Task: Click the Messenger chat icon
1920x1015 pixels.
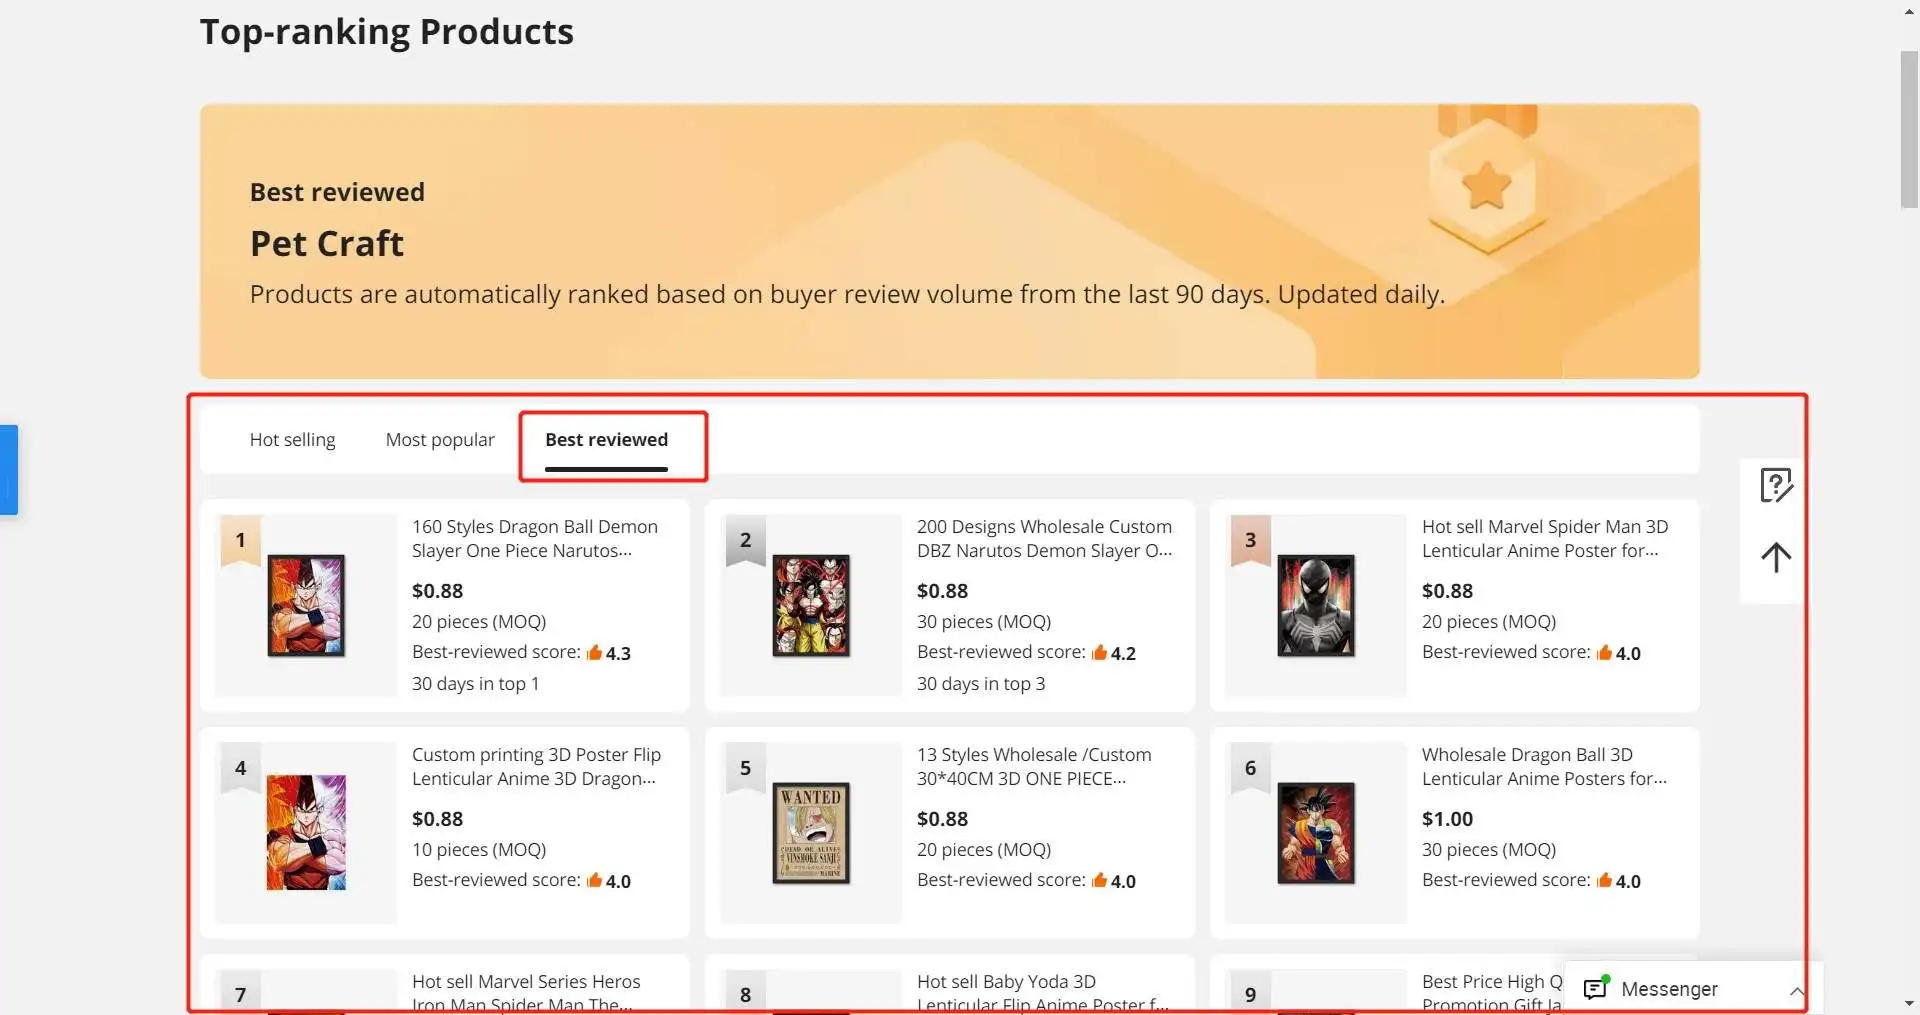Action: pyautogui.click(x=1596, y=988)
